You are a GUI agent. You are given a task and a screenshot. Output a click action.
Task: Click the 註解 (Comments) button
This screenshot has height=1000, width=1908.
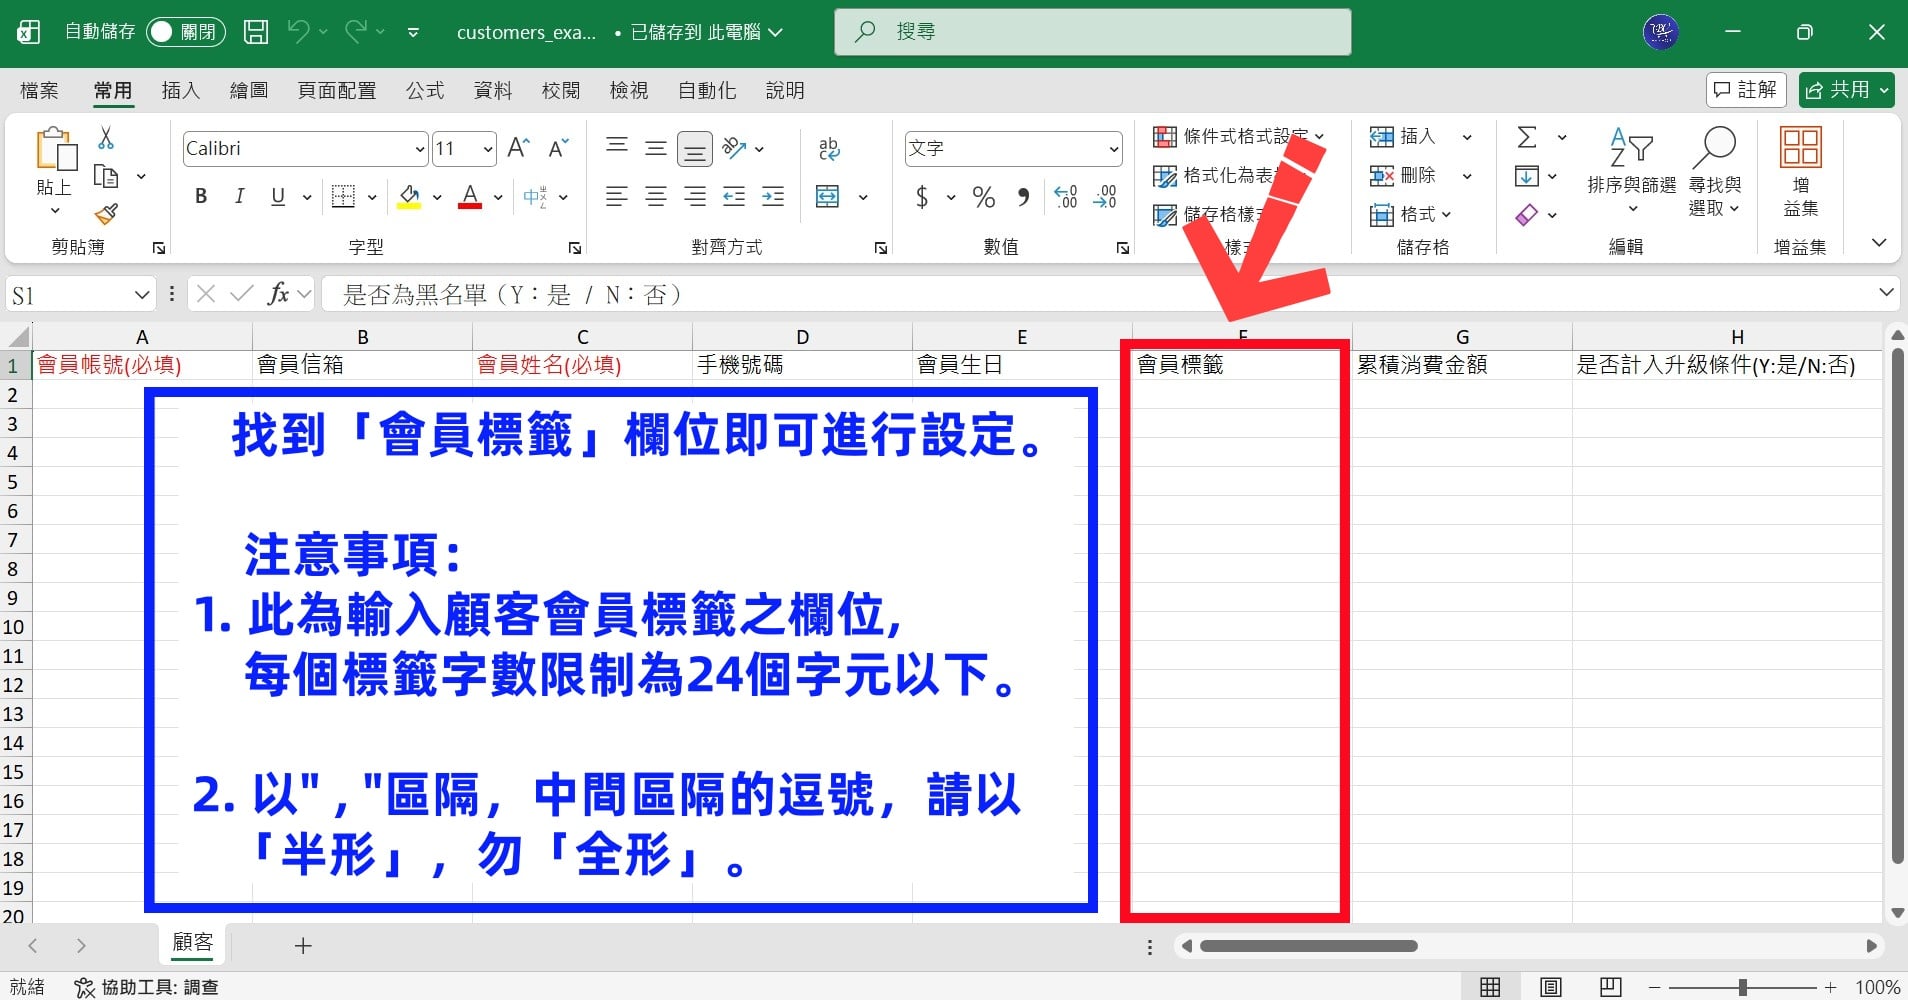click(1746, 90)
